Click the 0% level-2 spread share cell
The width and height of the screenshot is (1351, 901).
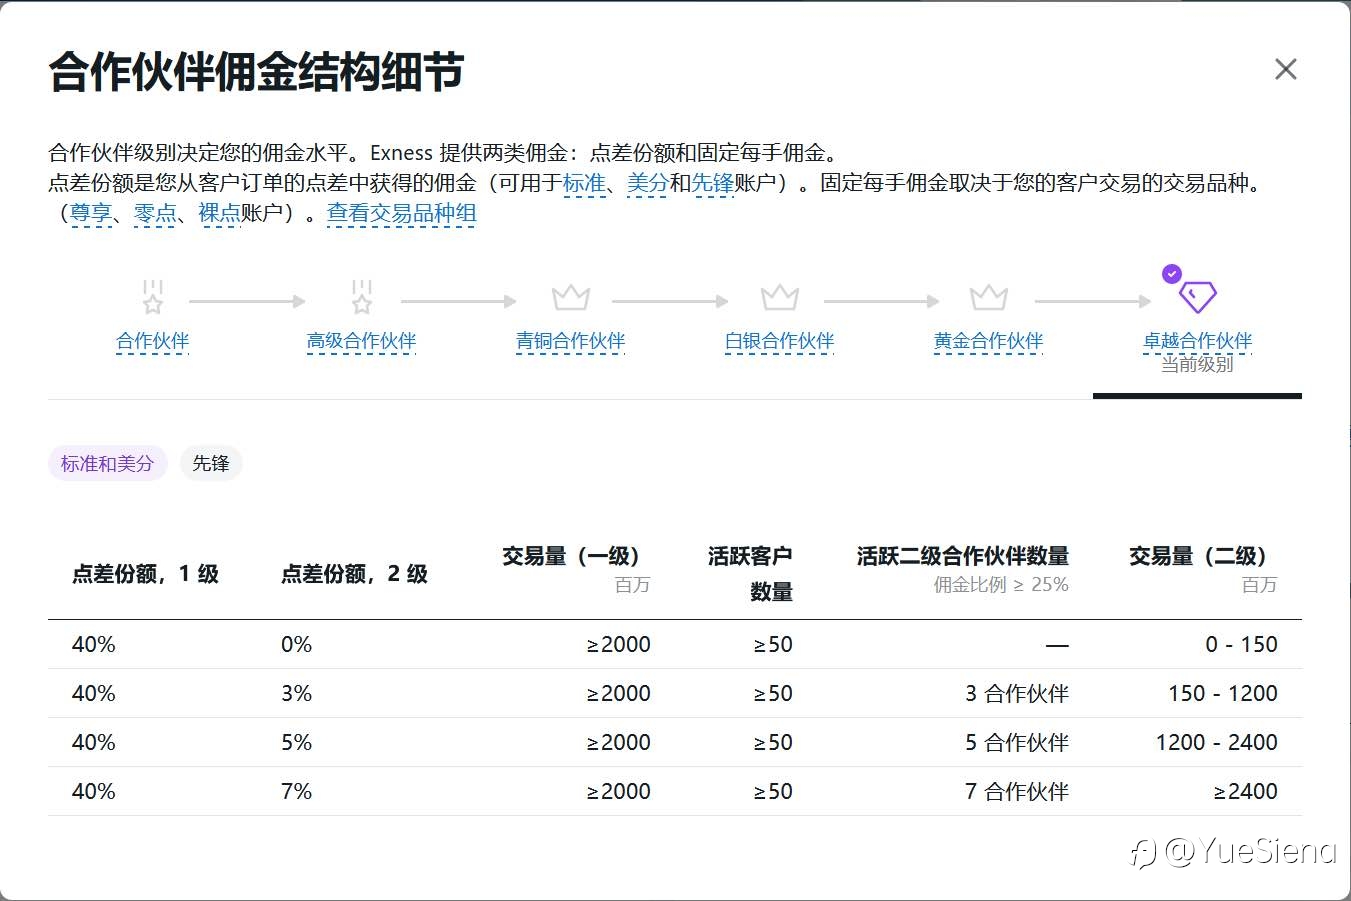pos(297,644)
